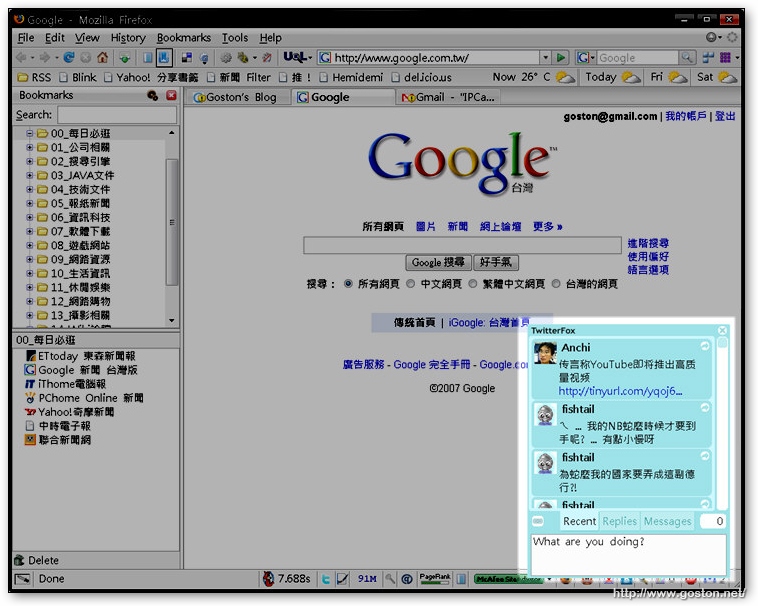The height and width of the screenshot is (606, 758).
Task: Click the Reload page toolbar icon
Action: (x=69, y=58)
